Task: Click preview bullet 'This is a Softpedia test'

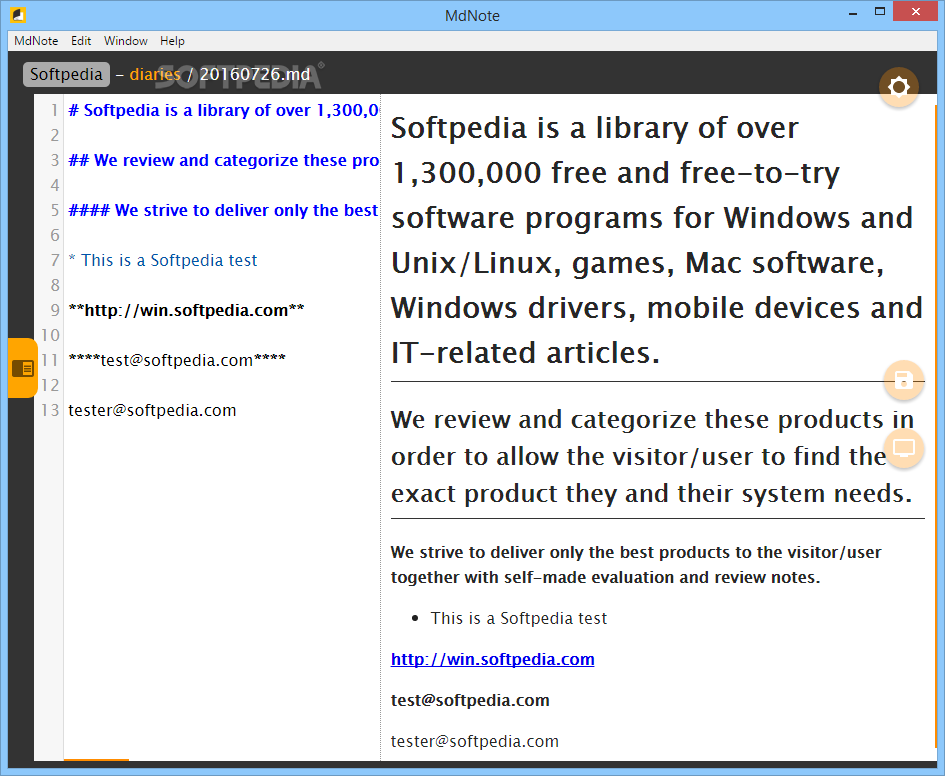Action: click(x=518, y=618)
